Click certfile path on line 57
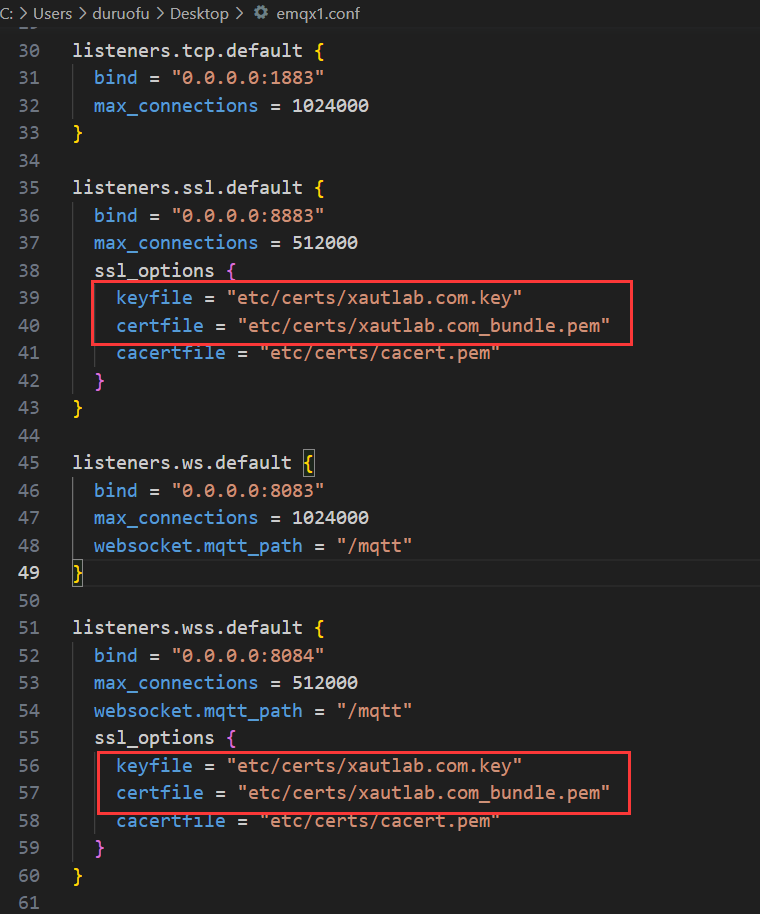Screen dimensions: 760x914 [423, 792]
